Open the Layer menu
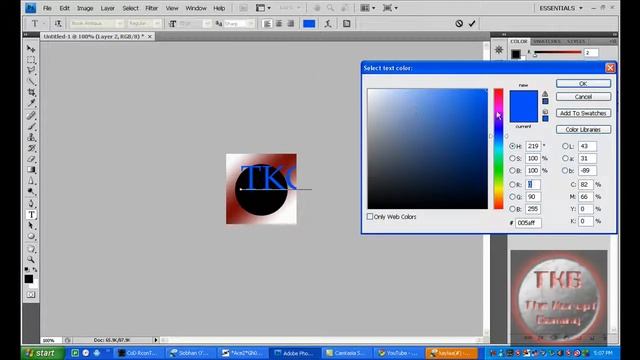 108,8
